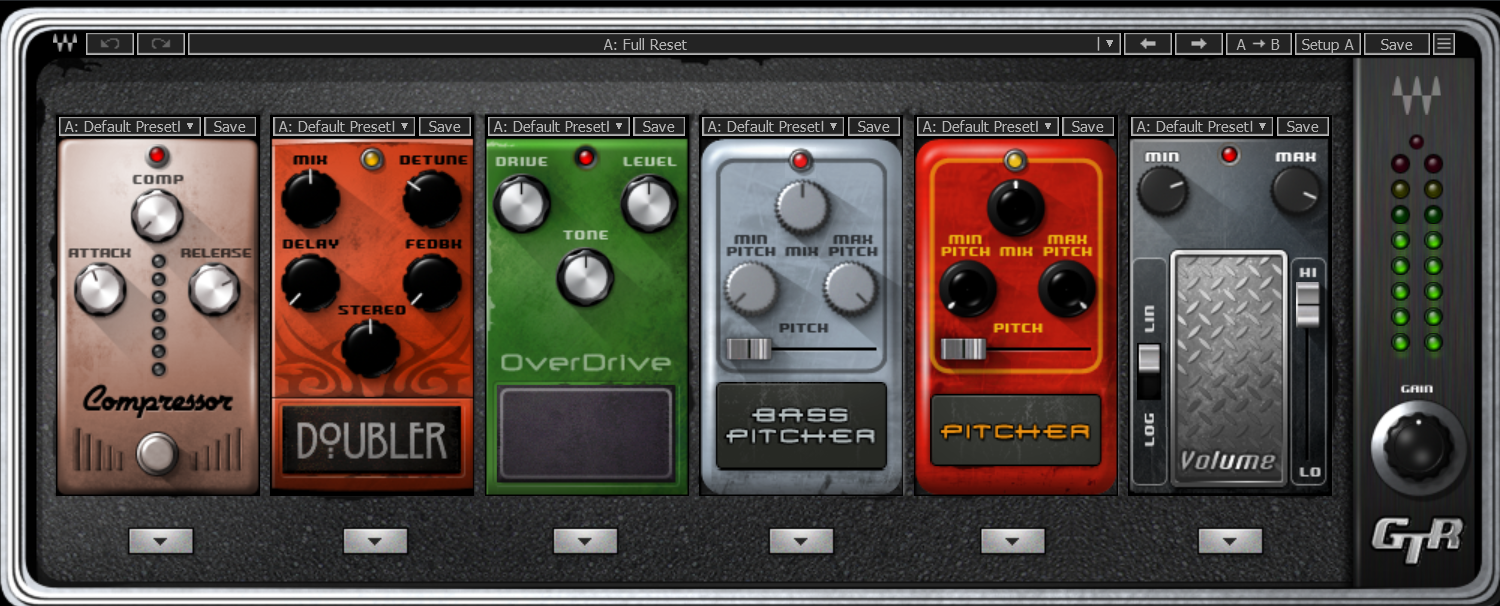
Task: Flip the LIN/LOG switch on Volume pedal
Action: [x=1149, y=371]
